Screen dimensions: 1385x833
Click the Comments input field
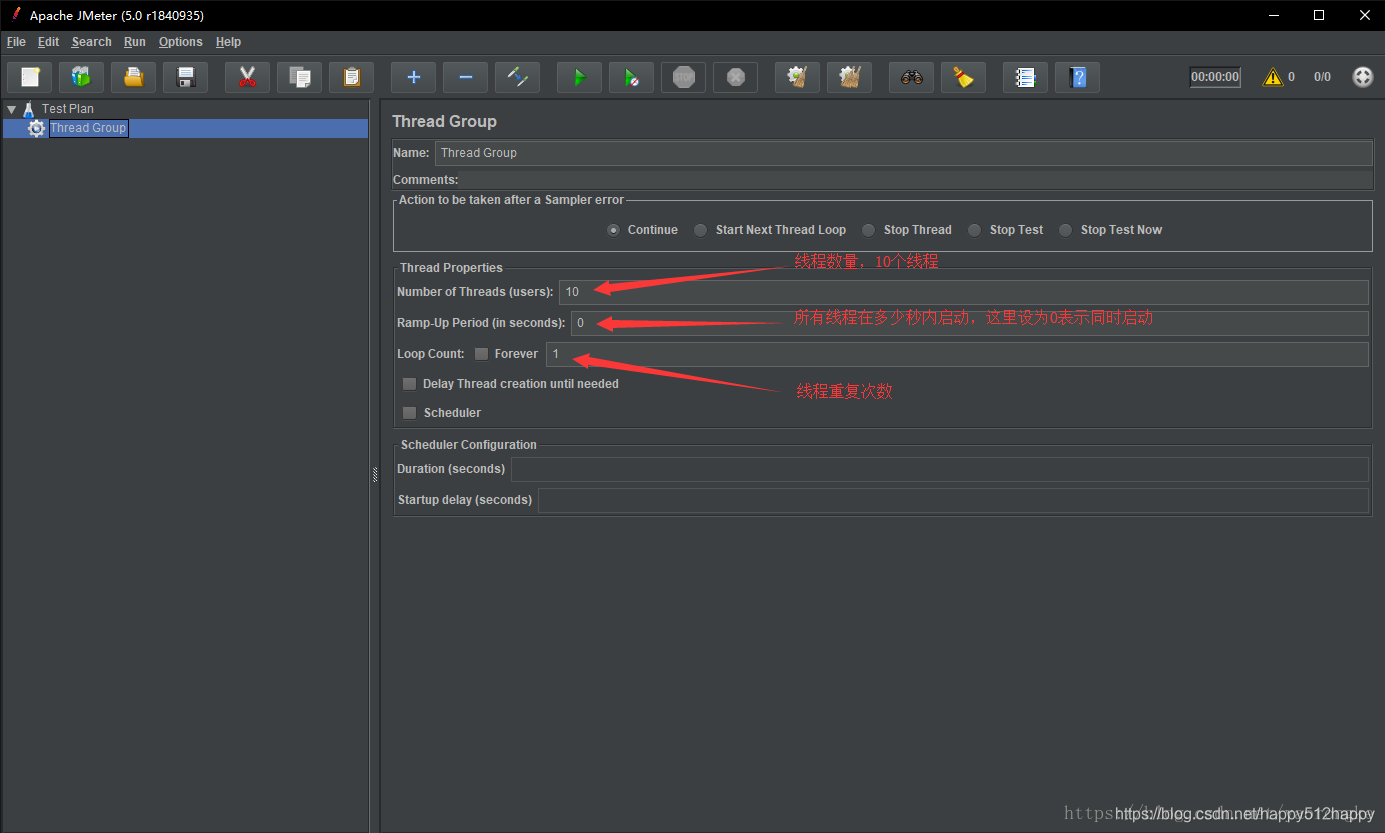tap(916, 180)
